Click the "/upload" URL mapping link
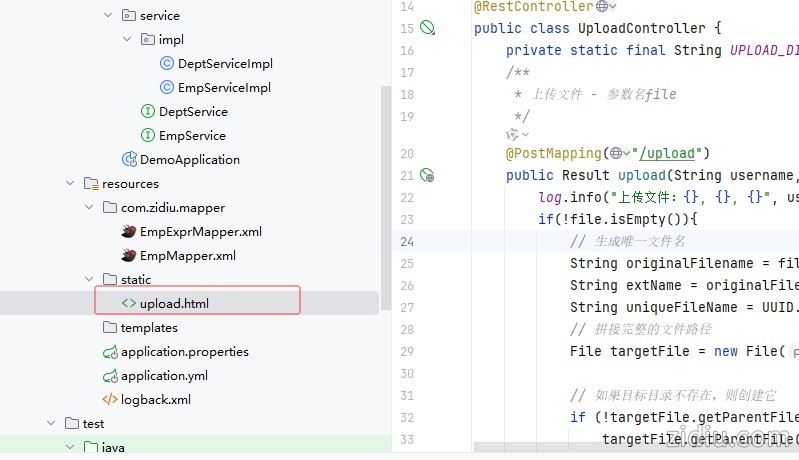The width and height of the screenshot is (799, 460). click(669, 153)
